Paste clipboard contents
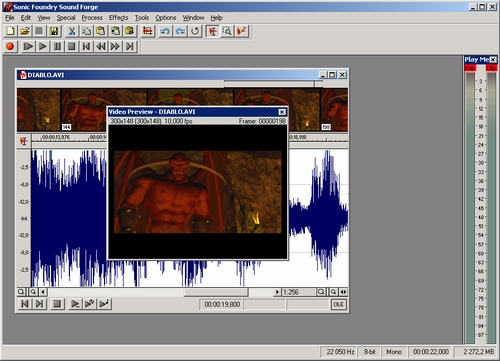The image size is (500, 361). [x=100, y=31]
